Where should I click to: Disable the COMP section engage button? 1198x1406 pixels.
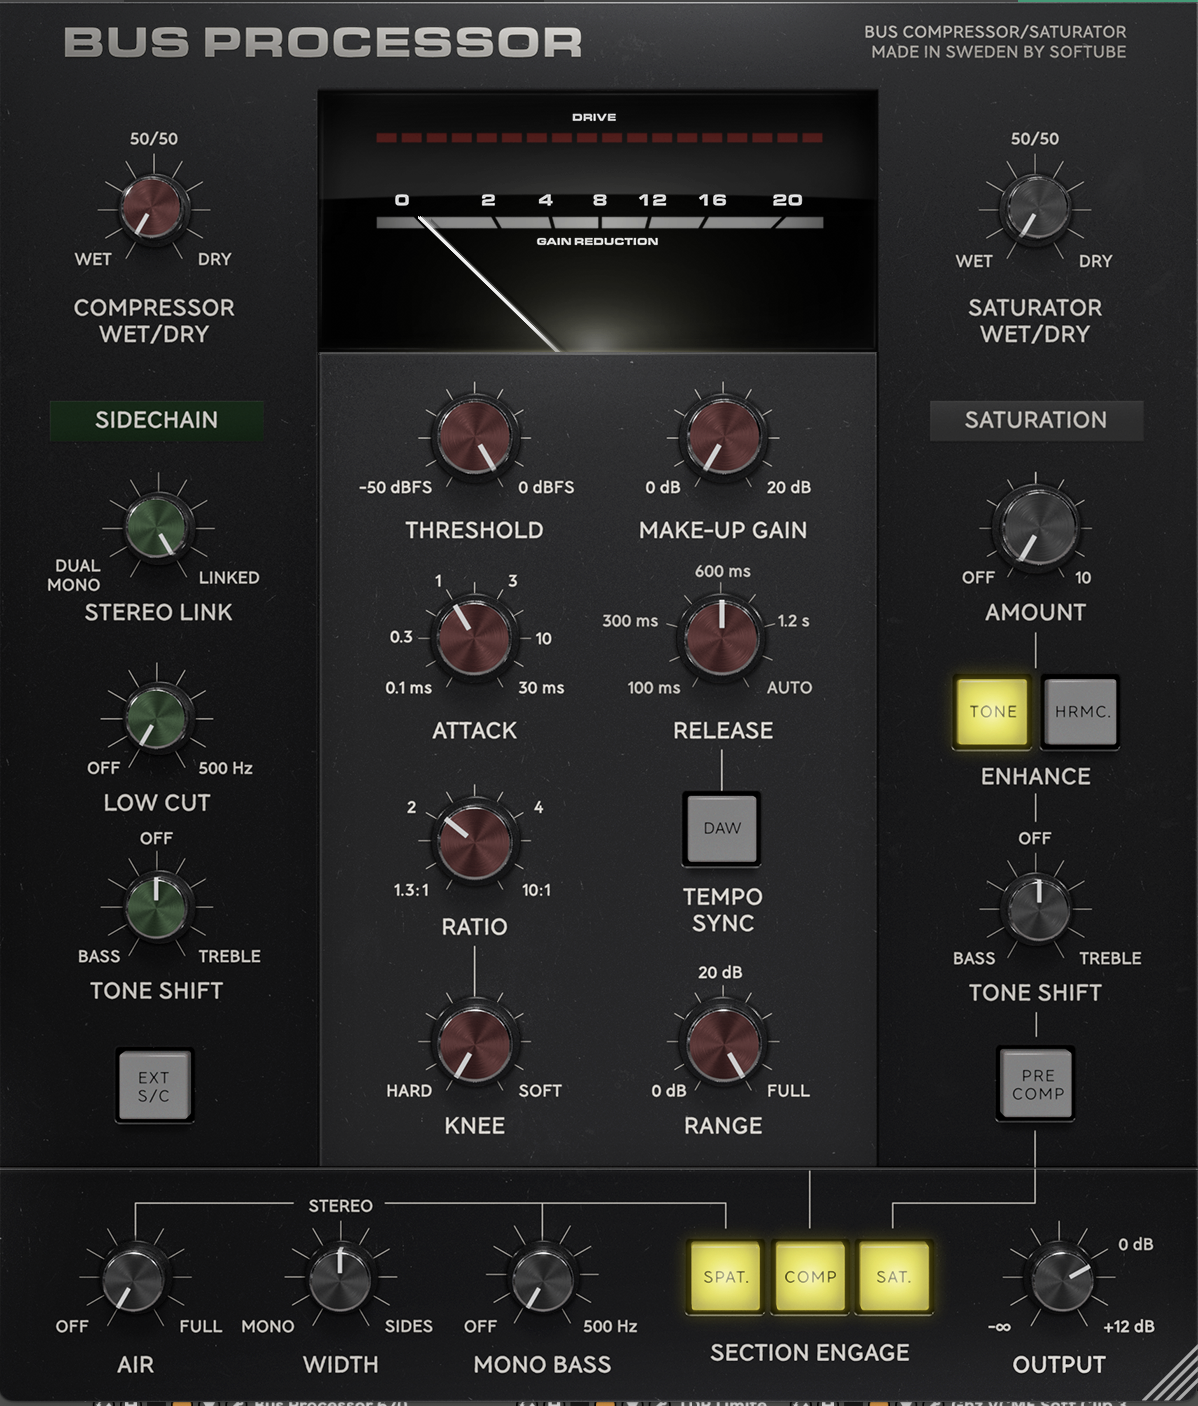click(810, 1277)
